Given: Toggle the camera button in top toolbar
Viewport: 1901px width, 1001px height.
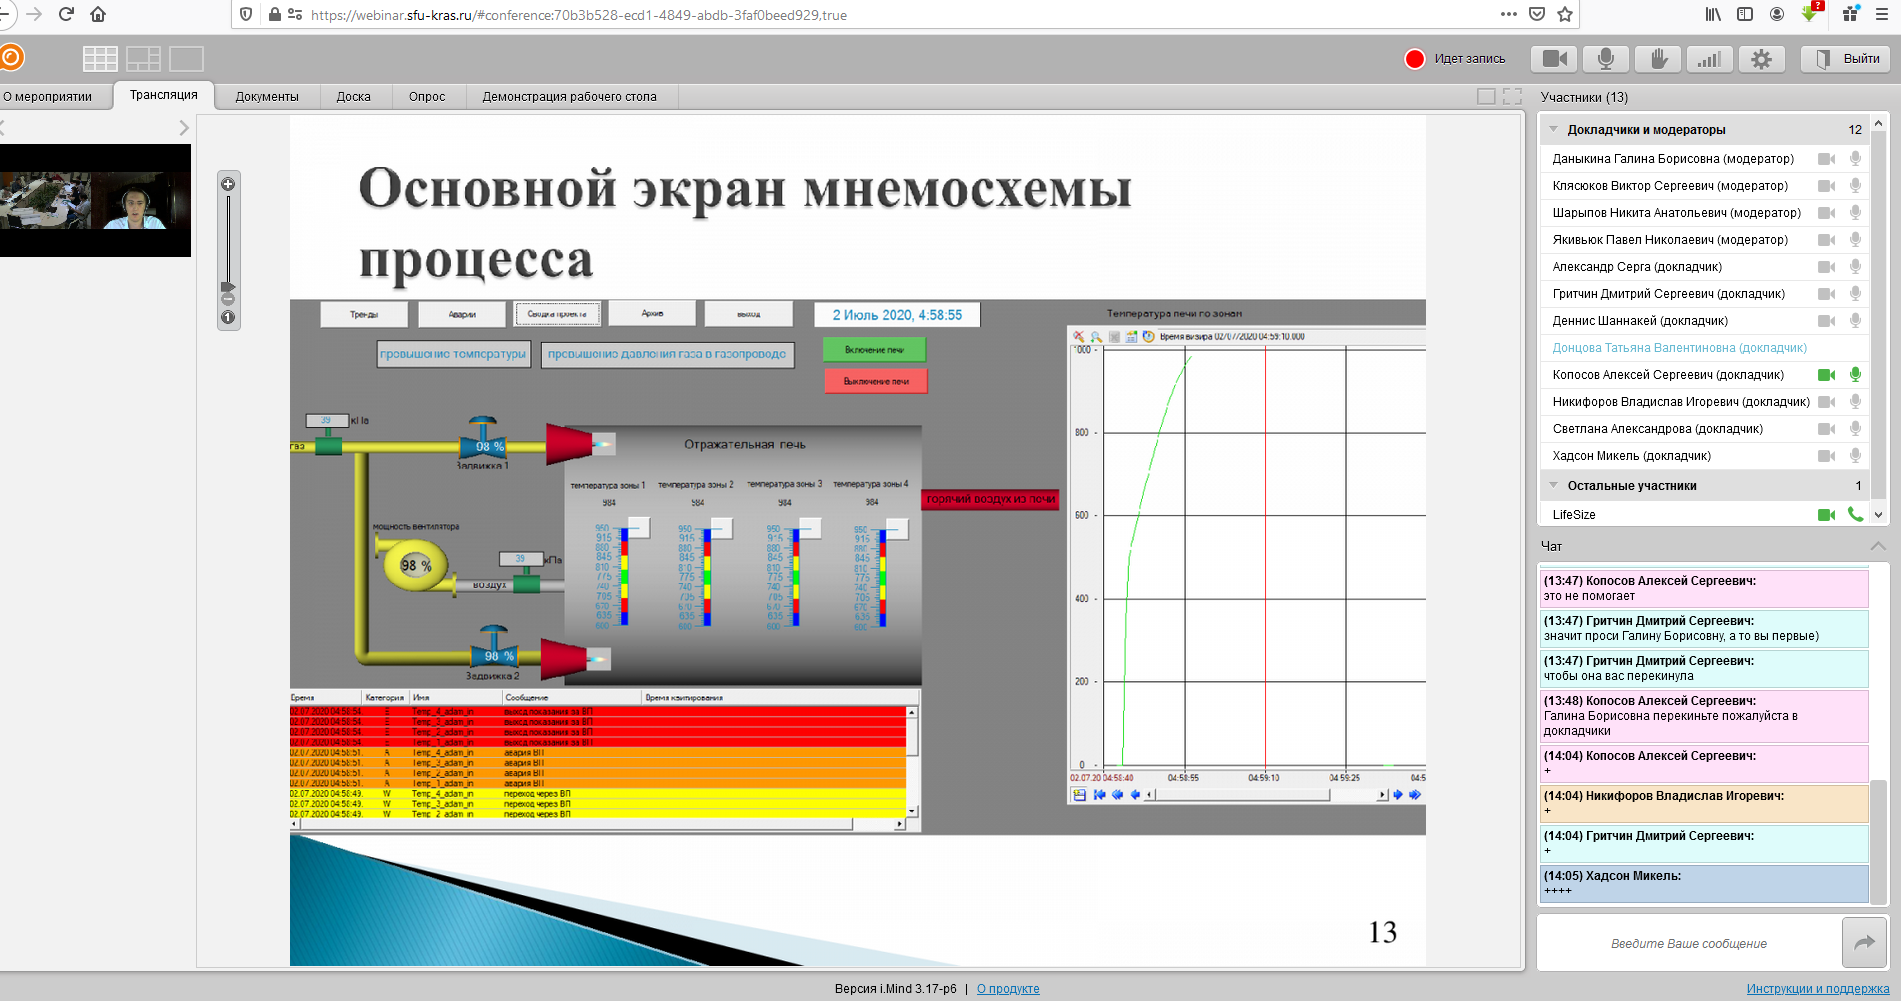Looking at the screenshot, I should (1554, 59).
